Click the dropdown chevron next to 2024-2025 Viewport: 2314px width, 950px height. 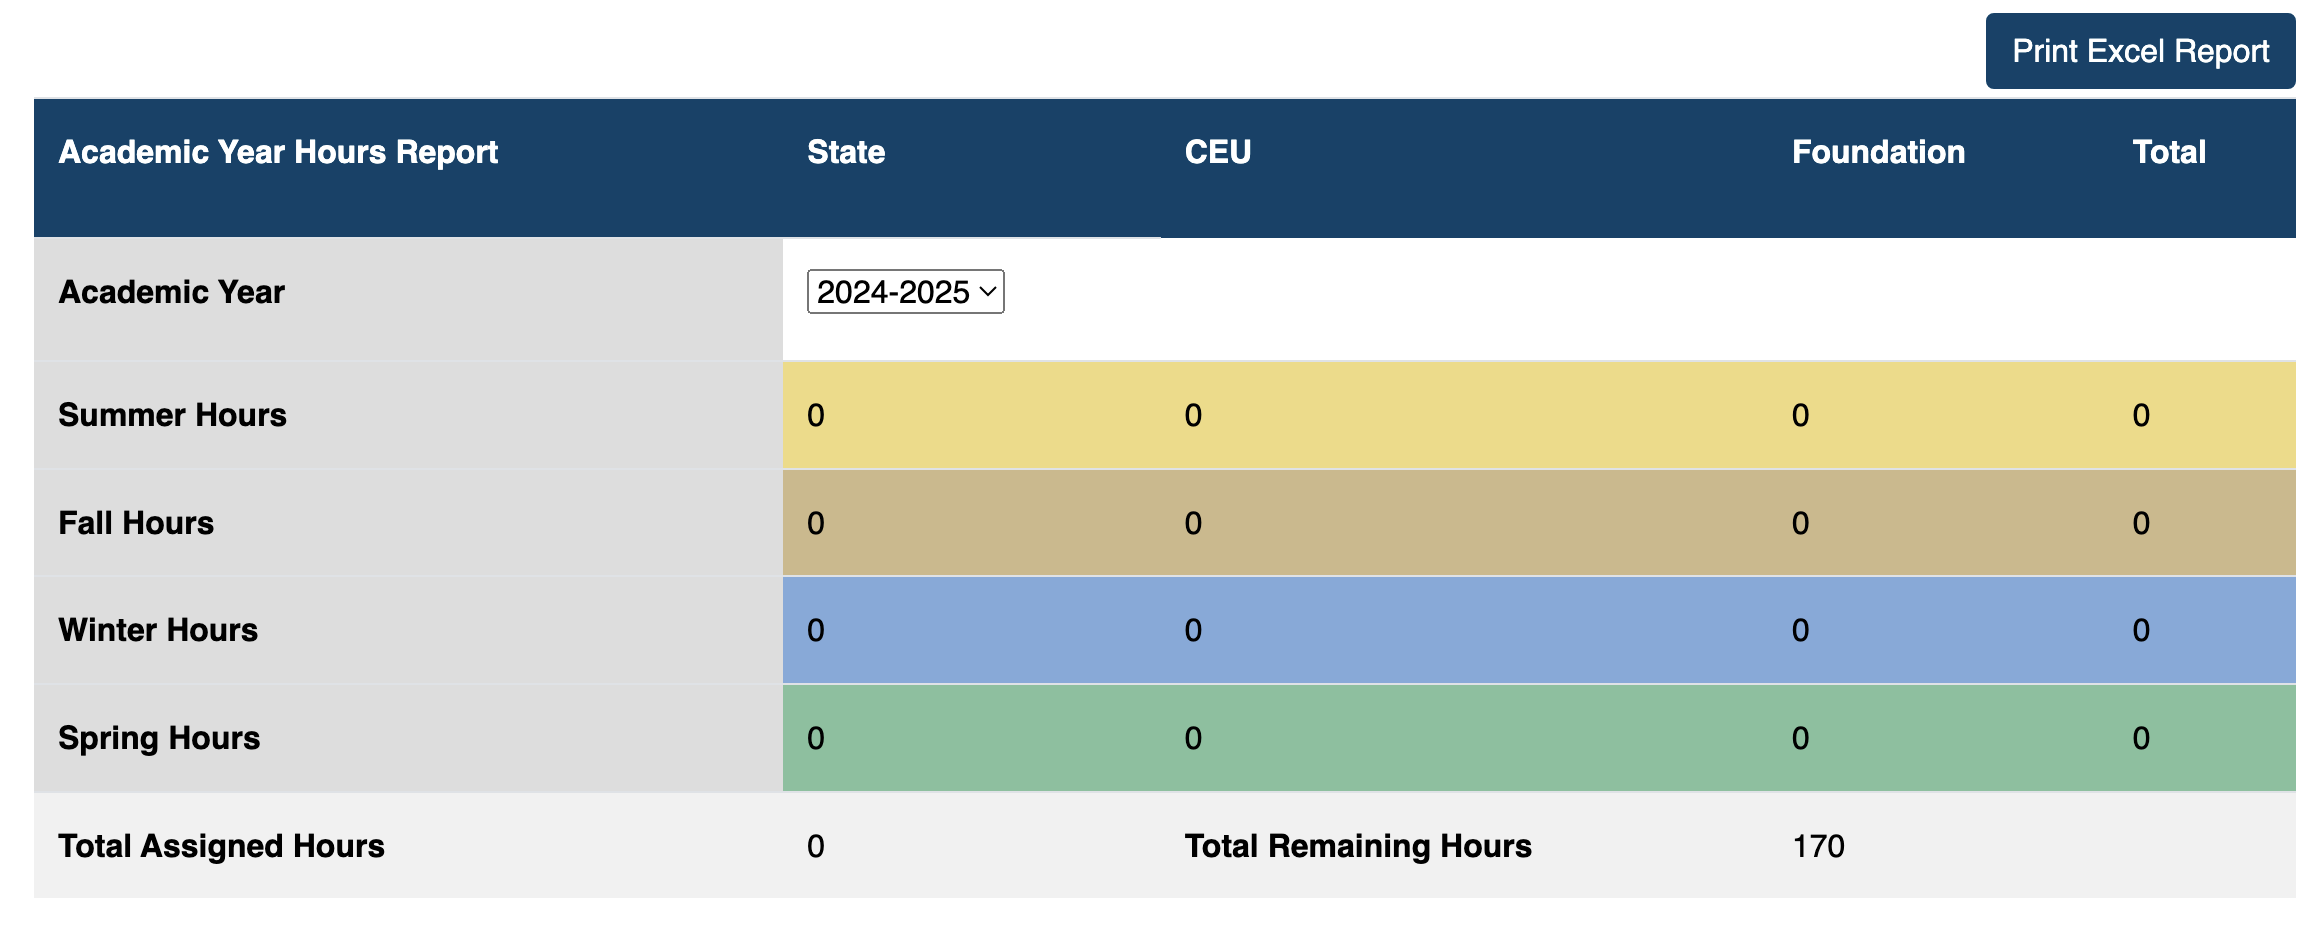click(x=988, y=292)
